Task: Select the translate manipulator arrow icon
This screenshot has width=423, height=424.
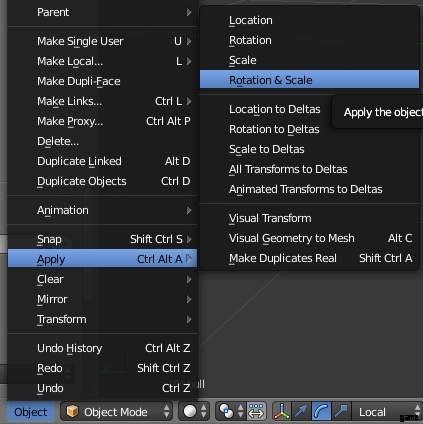Action: [x=302, y=412]
